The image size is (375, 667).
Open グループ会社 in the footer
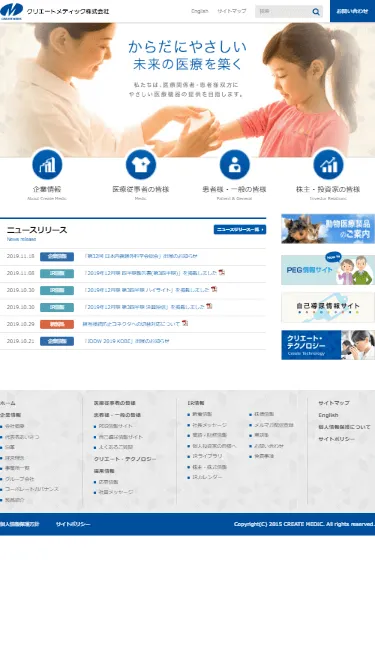[x=20, y=479]
